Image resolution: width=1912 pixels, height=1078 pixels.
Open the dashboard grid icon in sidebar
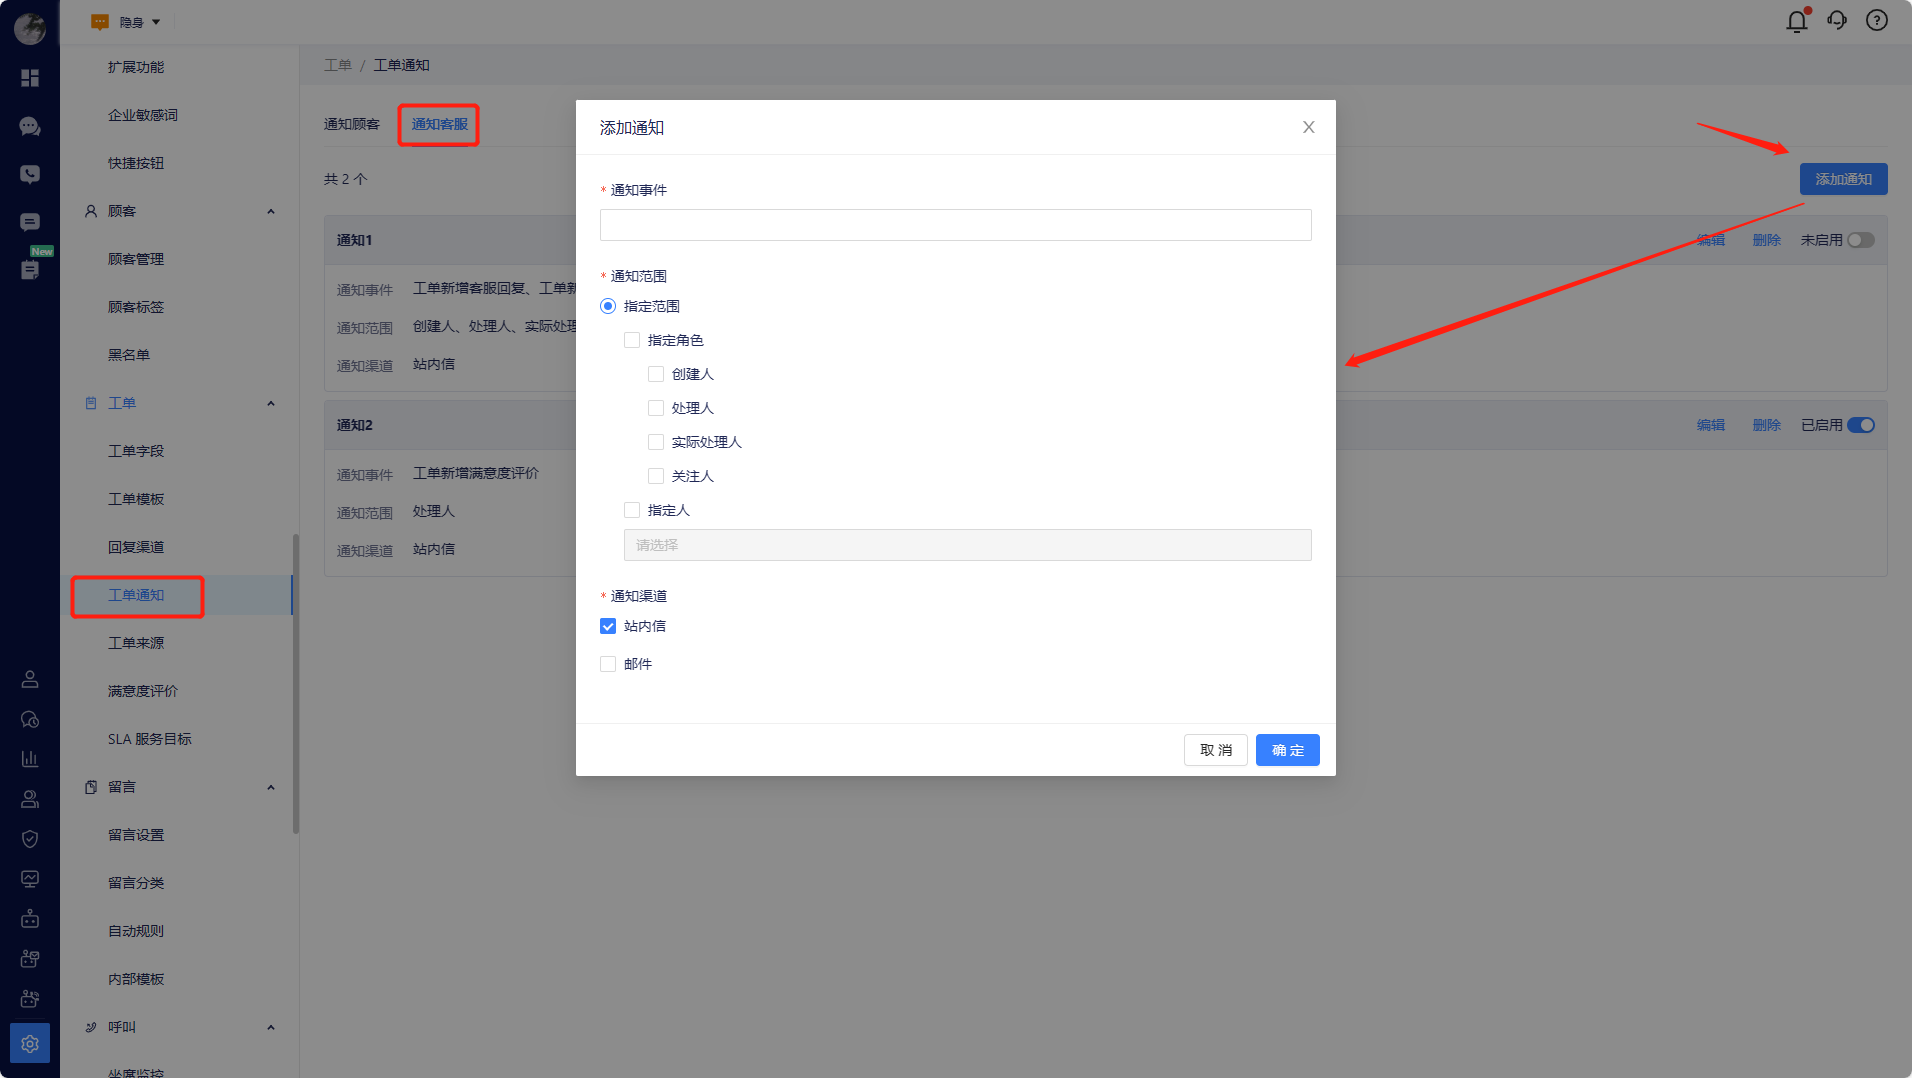[x=30, y=78]
